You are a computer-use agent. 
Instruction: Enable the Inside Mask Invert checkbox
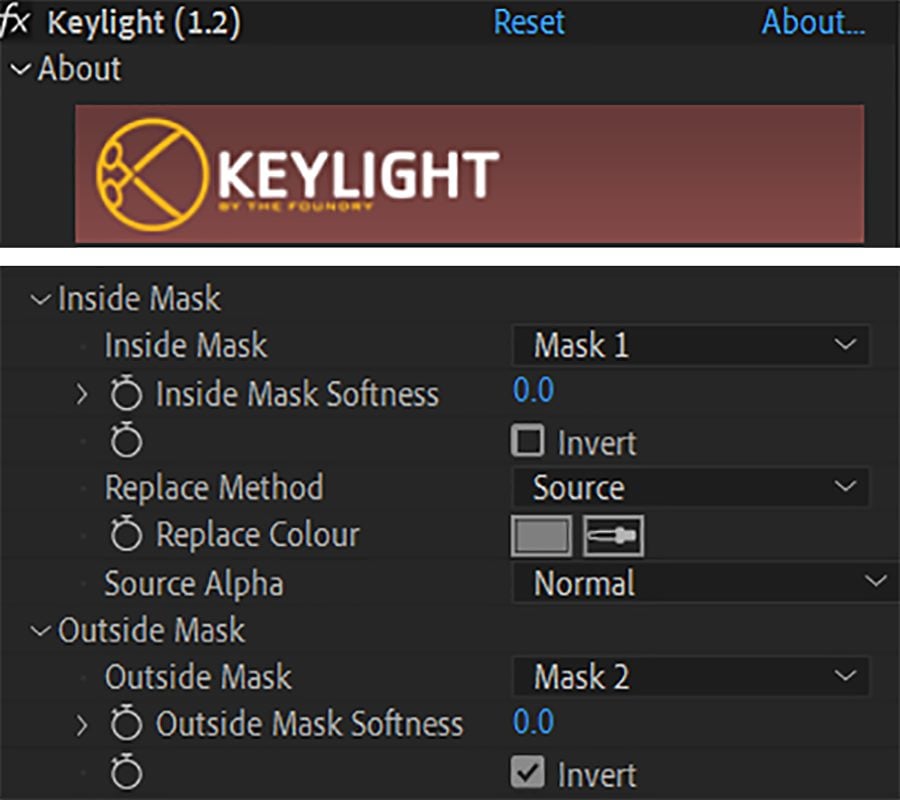pyautogui.click(x=527, y=441)
